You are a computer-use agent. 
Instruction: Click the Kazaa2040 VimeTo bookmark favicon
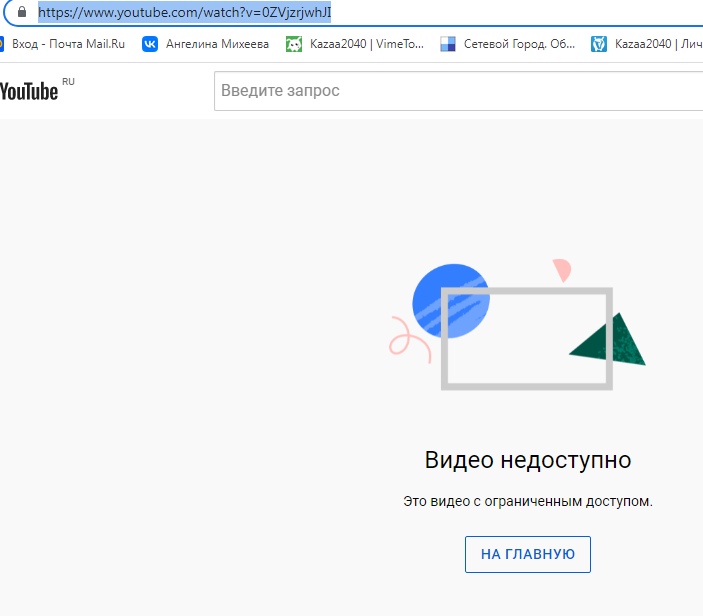[x=294, y=44]
